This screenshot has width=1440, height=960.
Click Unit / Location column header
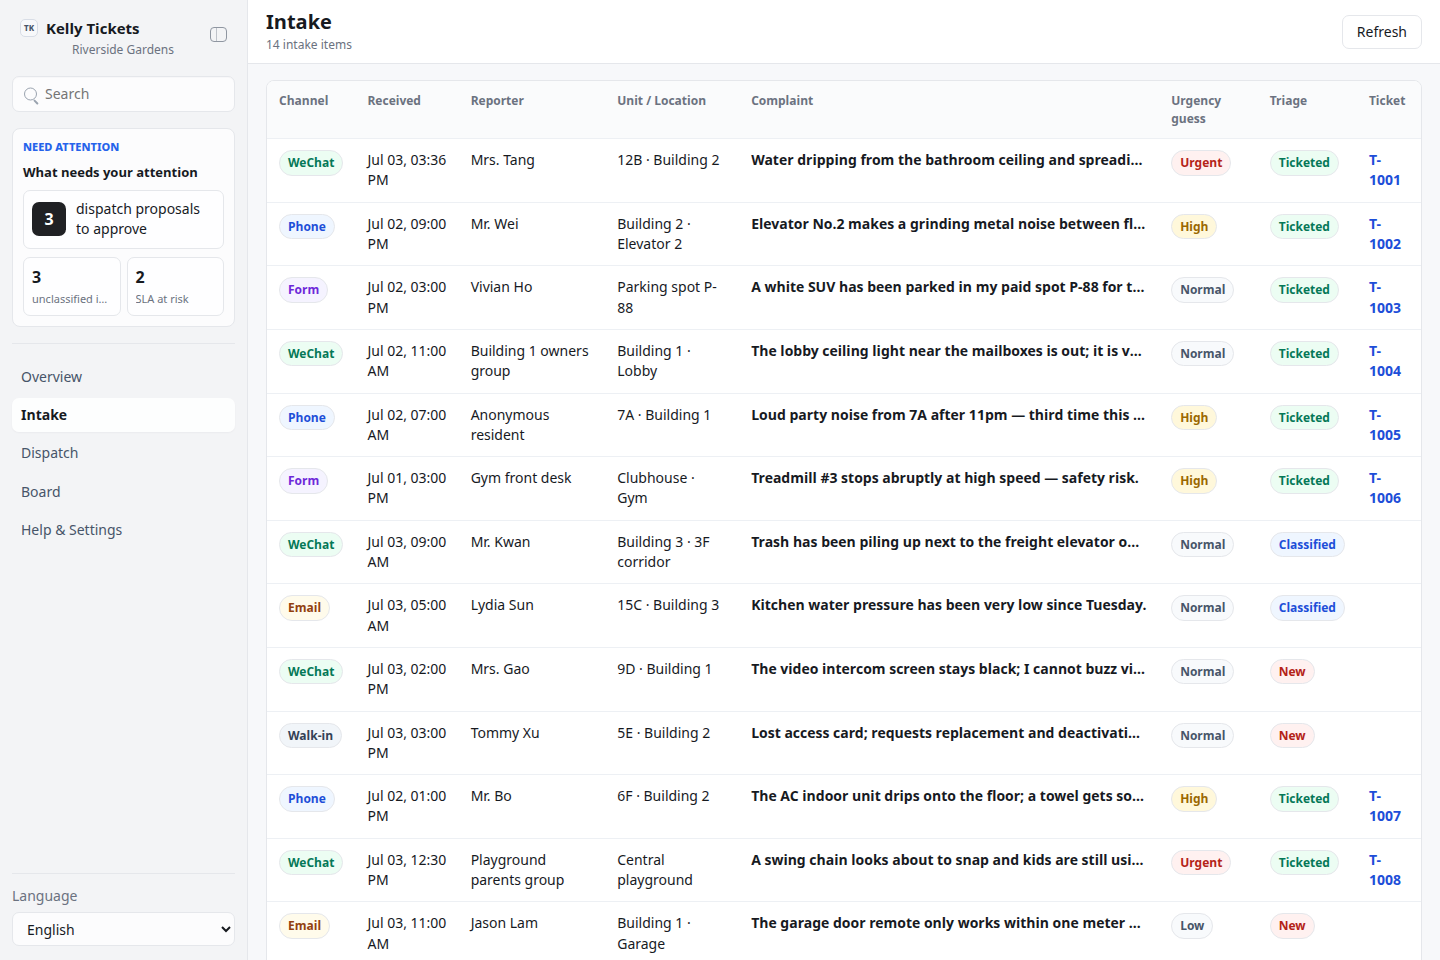pos(661,101)
